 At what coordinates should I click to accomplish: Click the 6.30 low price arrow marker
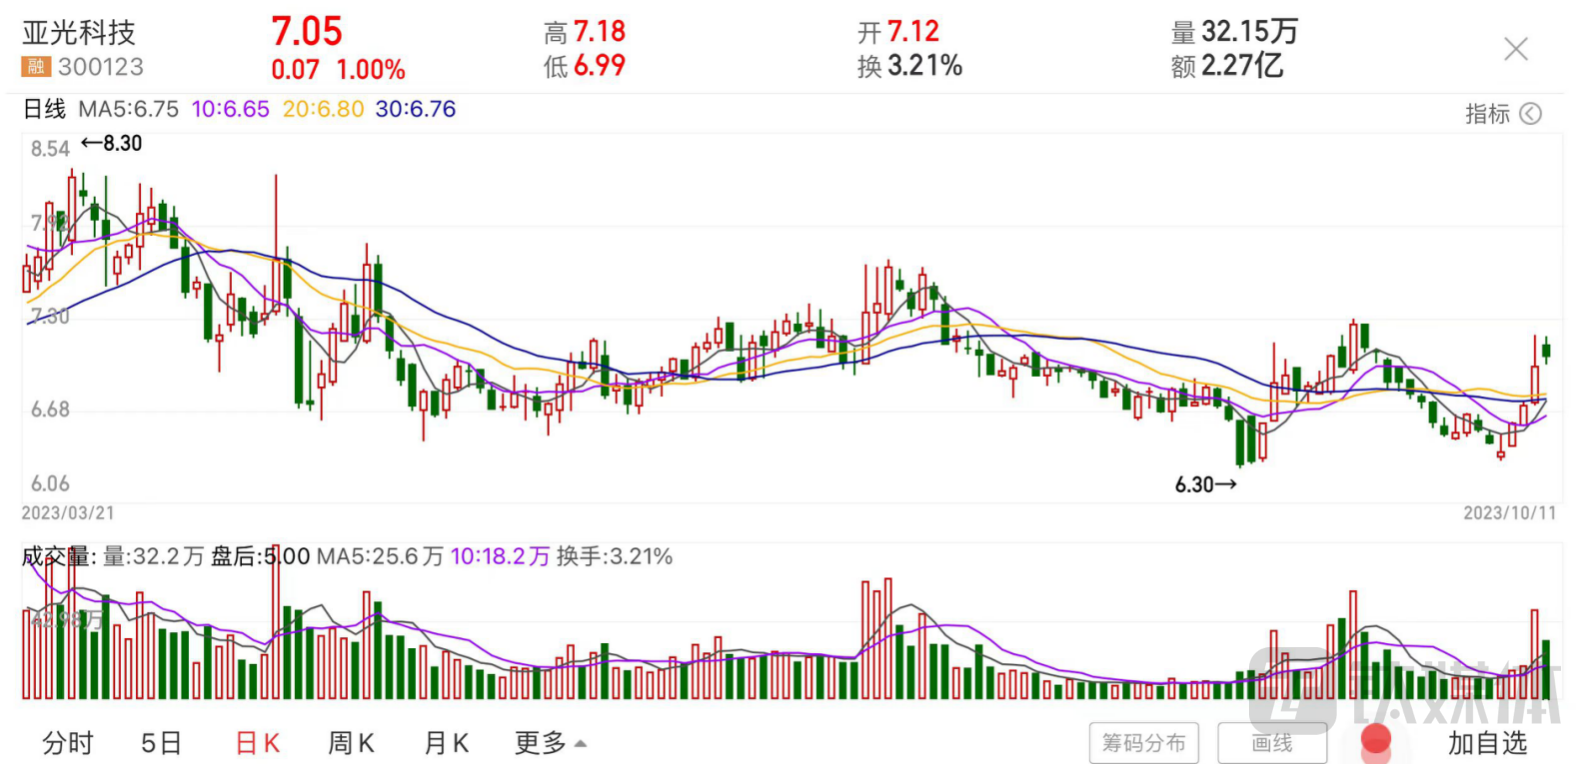pyautogui.click(x=1205, y=485)
